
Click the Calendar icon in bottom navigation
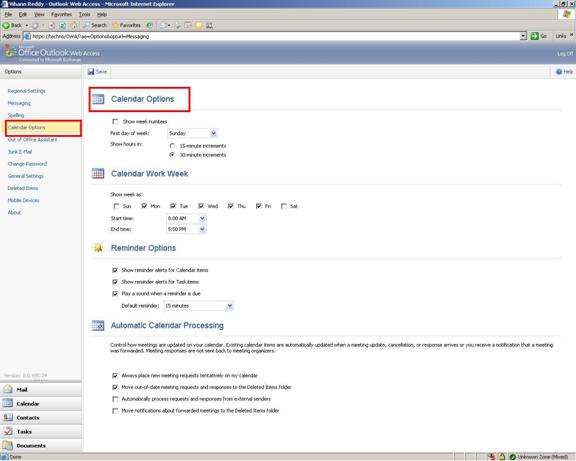click(8, 403)
